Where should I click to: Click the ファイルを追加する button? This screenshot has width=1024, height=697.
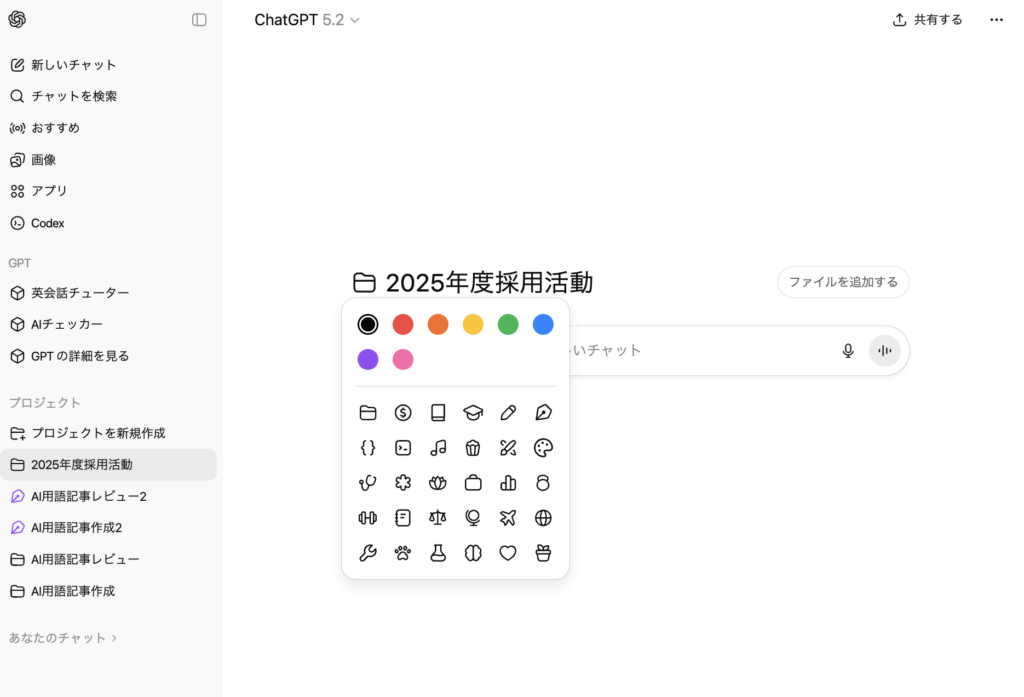pyautogui.click(x=843, y=282)
